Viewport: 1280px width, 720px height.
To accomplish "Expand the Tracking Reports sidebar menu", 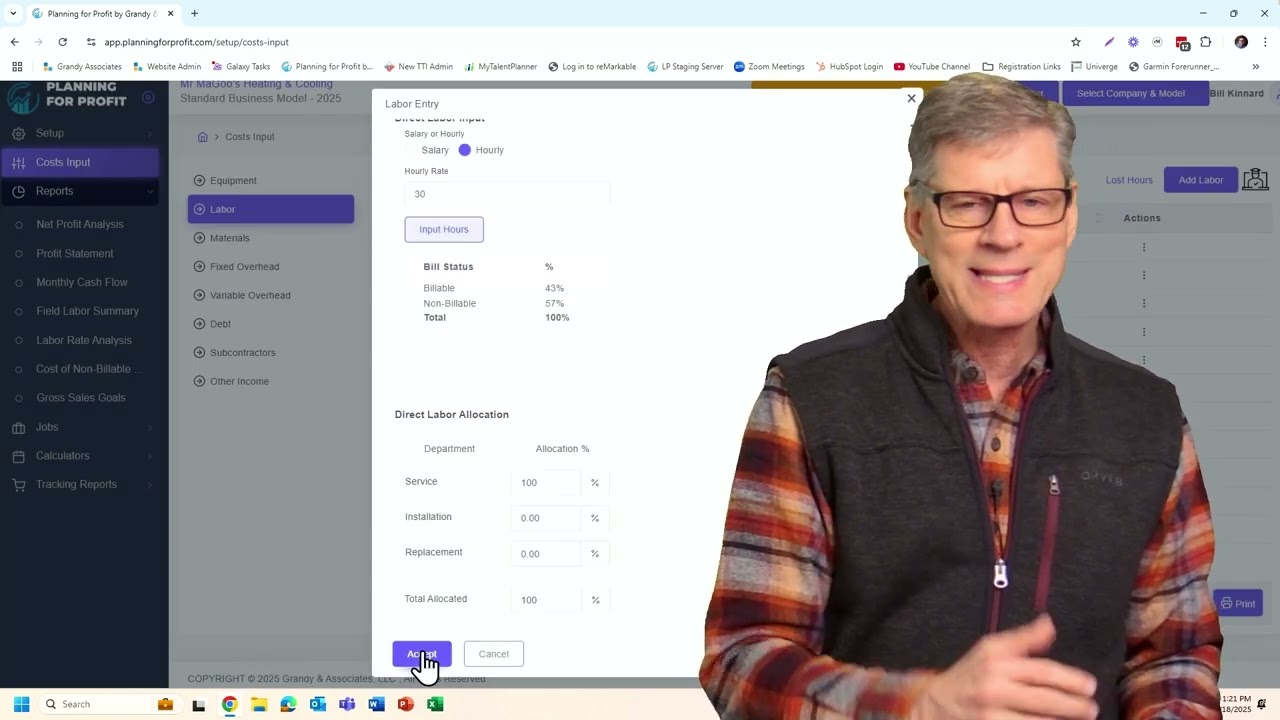I will click(82, 484).
